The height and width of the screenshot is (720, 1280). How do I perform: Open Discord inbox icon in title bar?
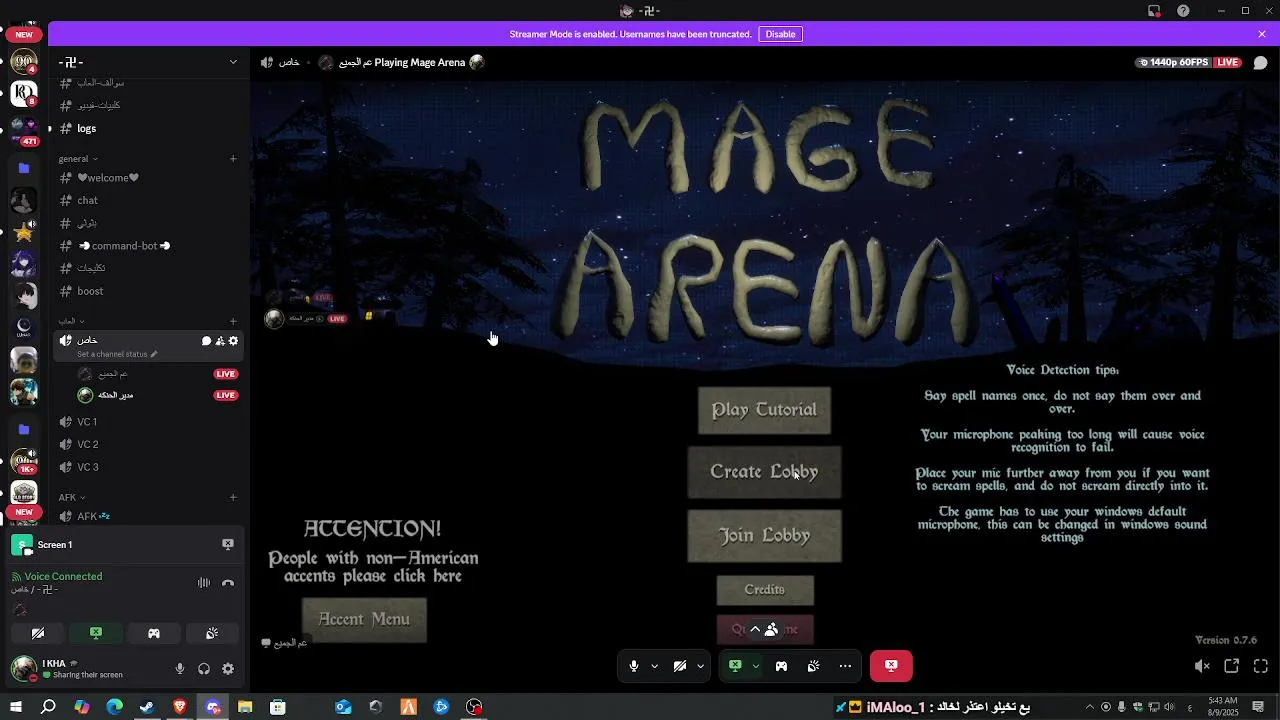coord(1154,11)
